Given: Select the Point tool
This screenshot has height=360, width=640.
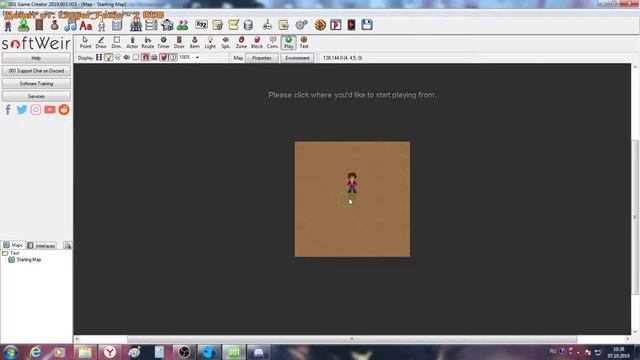Looking at the screenshot, I should (85, 42).
